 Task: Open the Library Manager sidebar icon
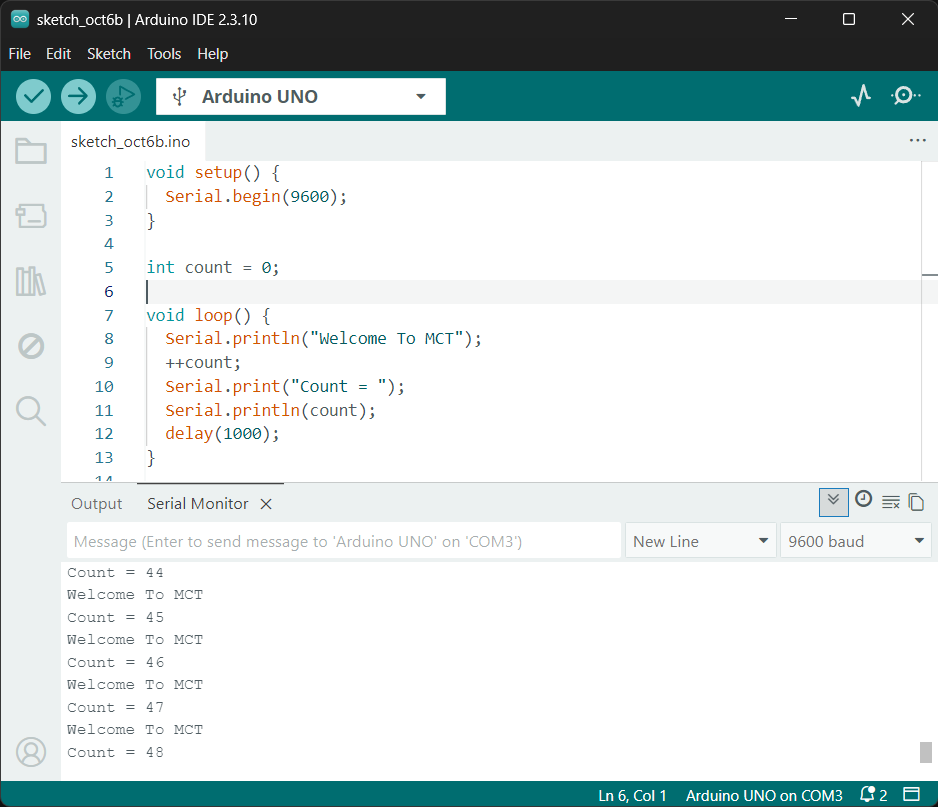[x=31, y=281]
